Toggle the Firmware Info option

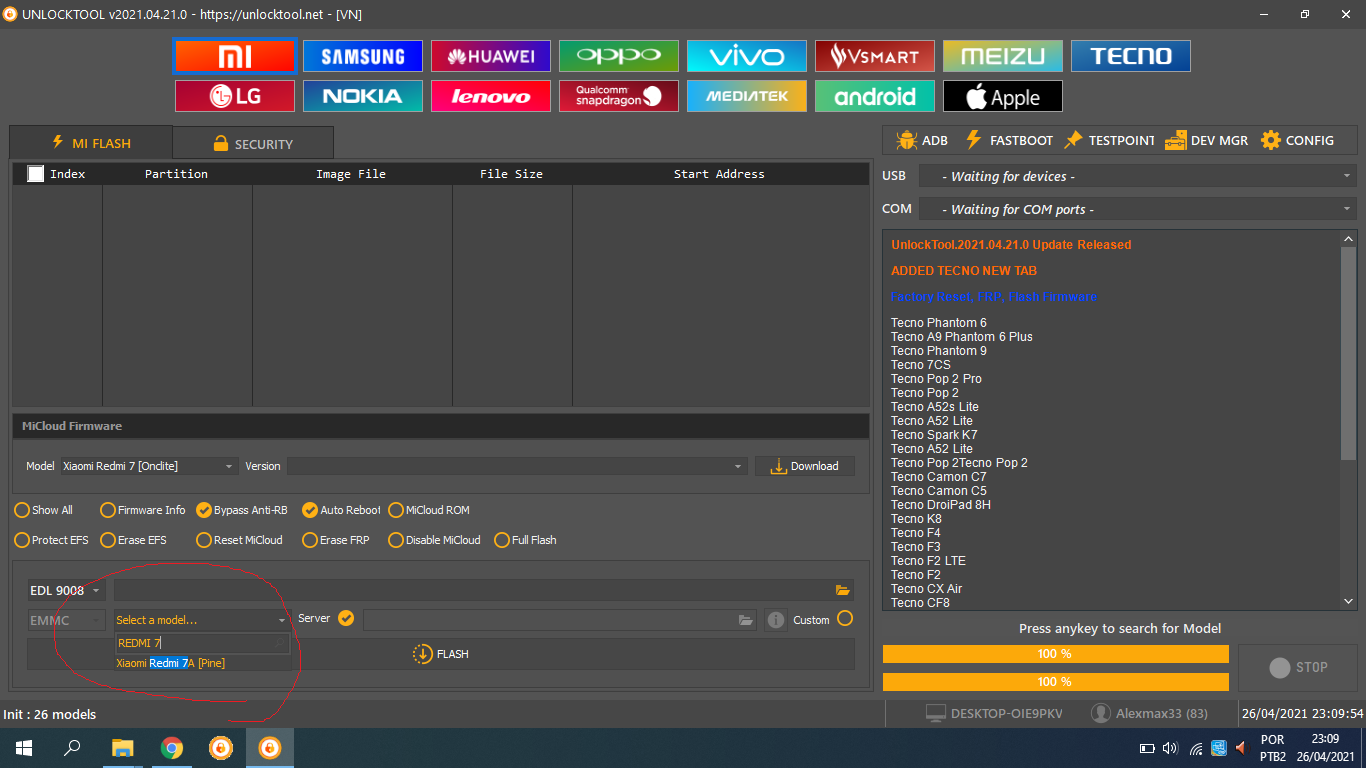[x=143, y=510]
